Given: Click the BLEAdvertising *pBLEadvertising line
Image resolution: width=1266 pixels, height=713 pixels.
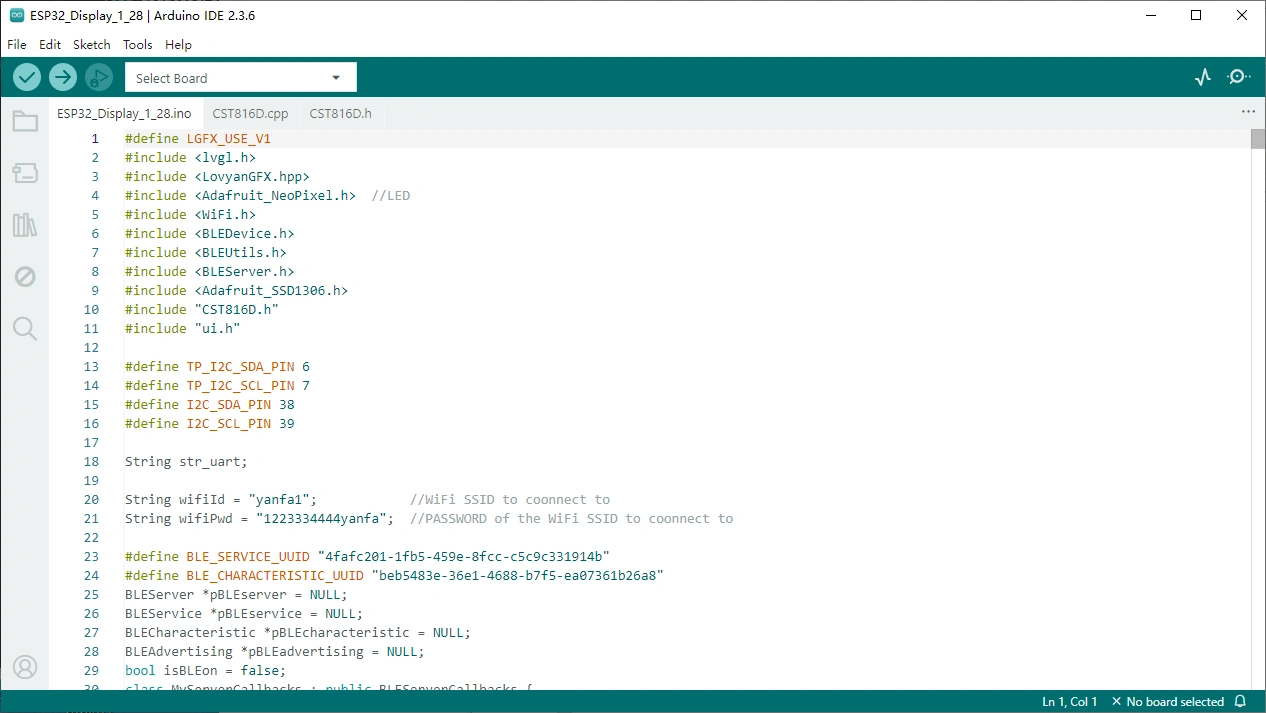Looking at the screenshot, I should (275, 652).
